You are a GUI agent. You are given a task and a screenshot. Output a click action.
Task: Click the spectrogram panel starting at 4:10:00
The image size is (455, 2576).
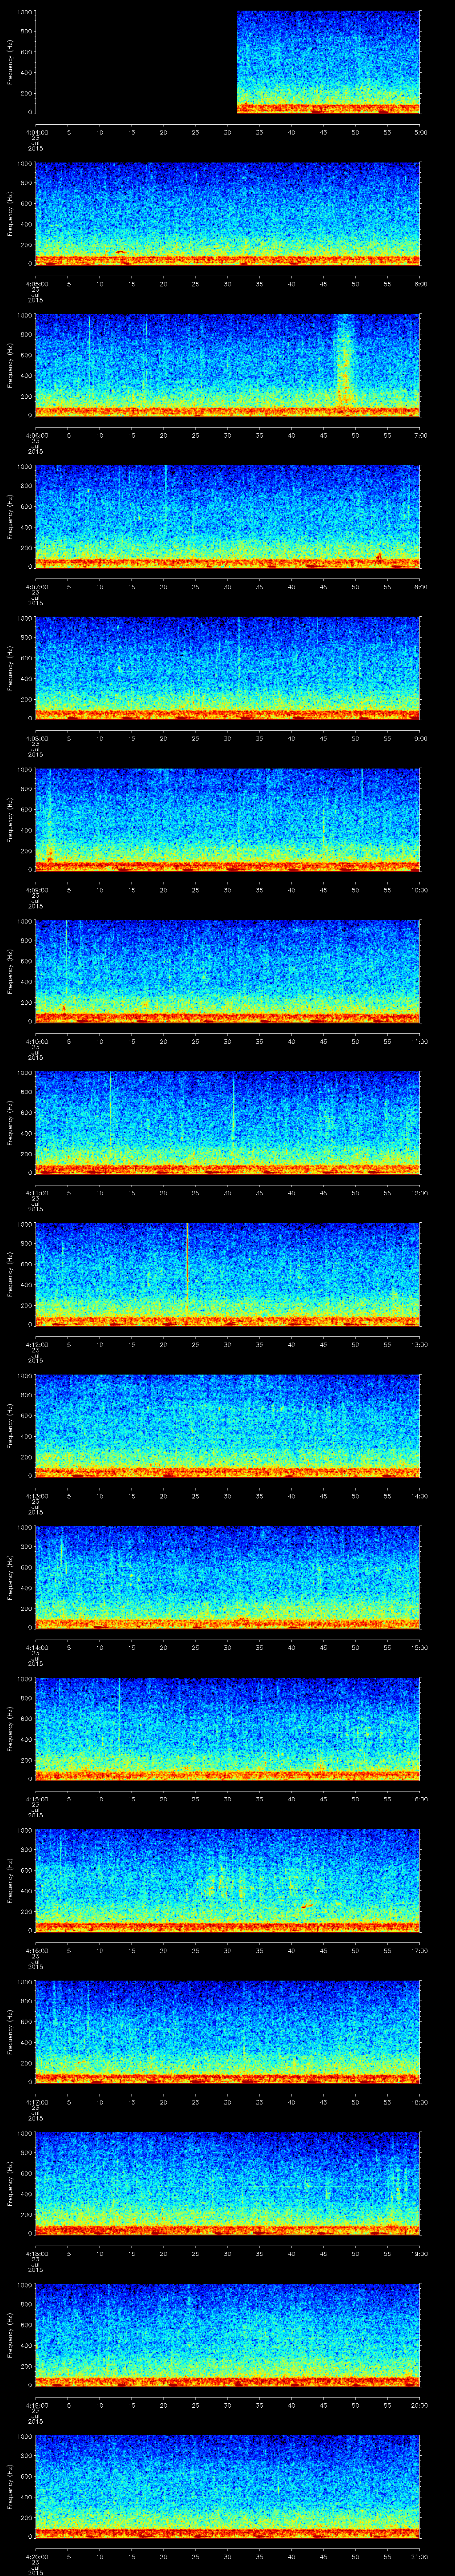228,971
